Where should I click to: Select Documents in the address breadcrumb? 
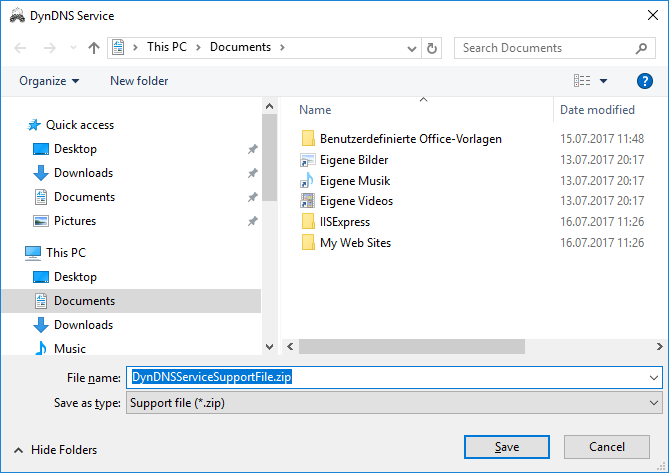pos(240,47)
